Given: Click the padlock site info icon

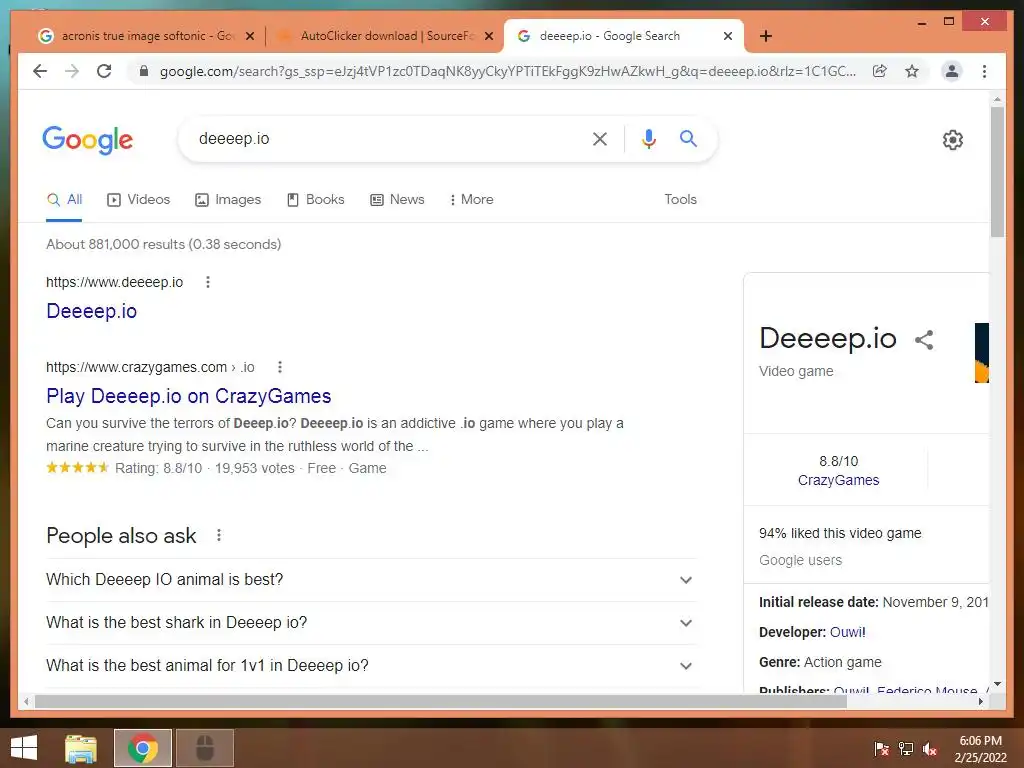Looking at the screenshot, I should (x=144, y=71).
